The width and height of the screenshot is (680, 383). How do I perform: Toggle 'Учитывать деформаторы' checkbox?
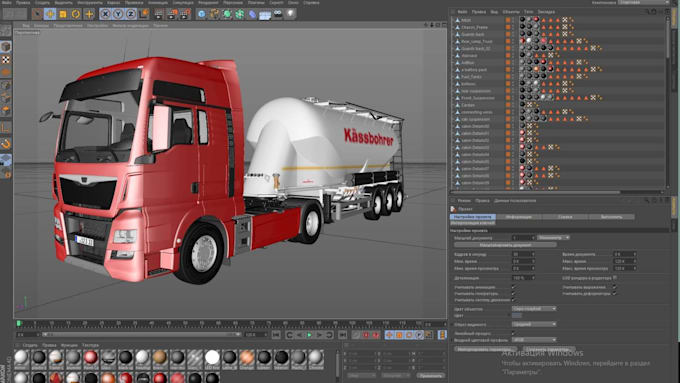tap(615, 294)
